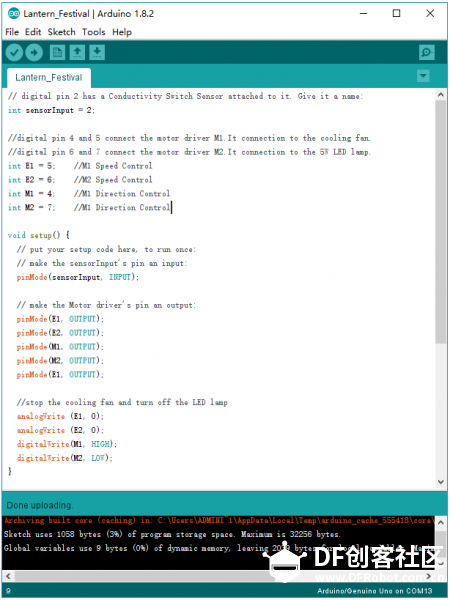Create a new sketch with New icon
450x600 pixels.
57,52
